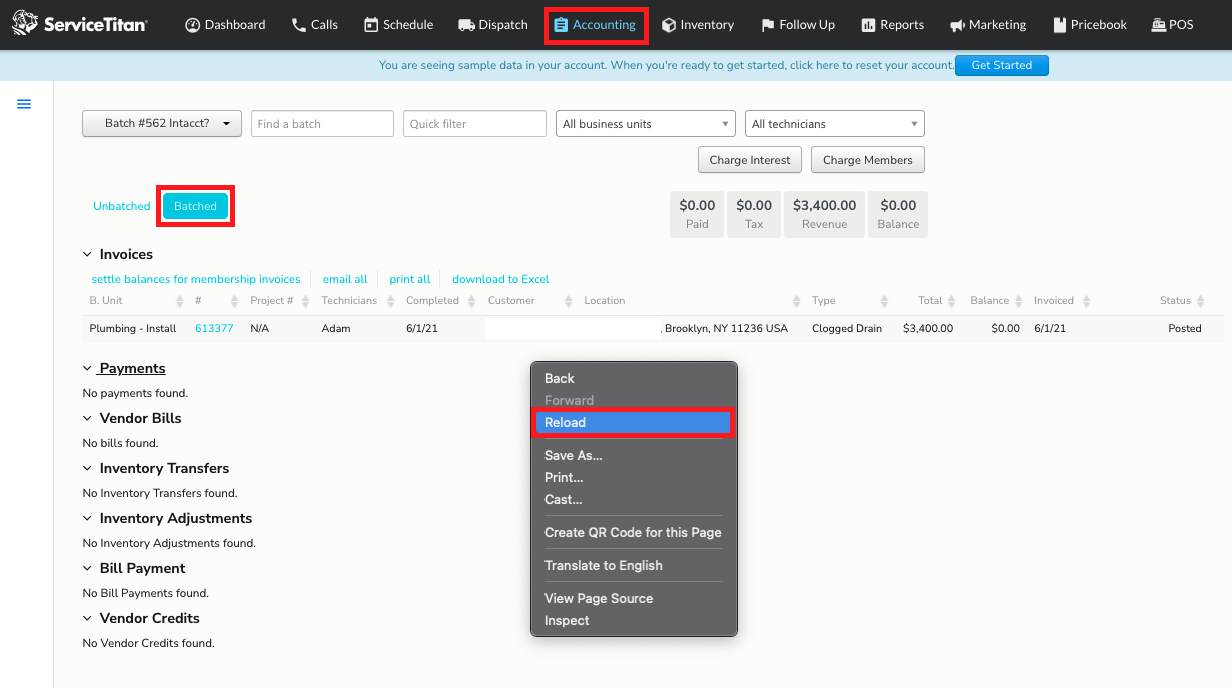Open the Pricebook

[x=1089, y=24]
